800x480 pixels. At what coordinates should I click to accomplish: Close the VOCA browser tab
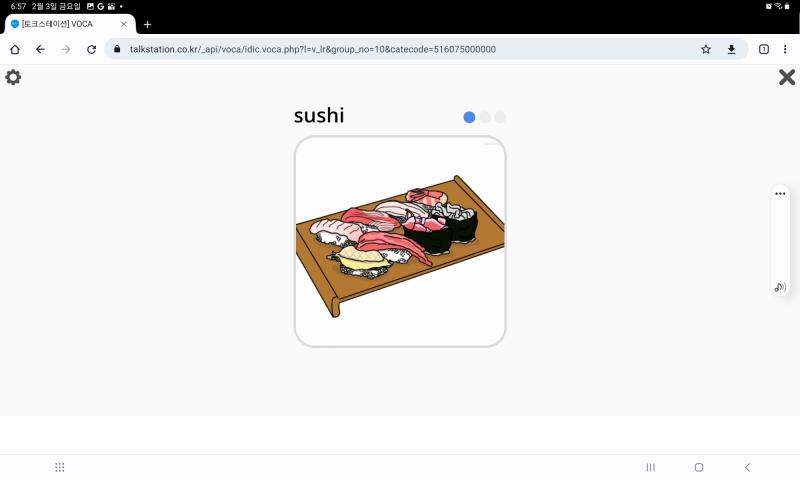123,24
